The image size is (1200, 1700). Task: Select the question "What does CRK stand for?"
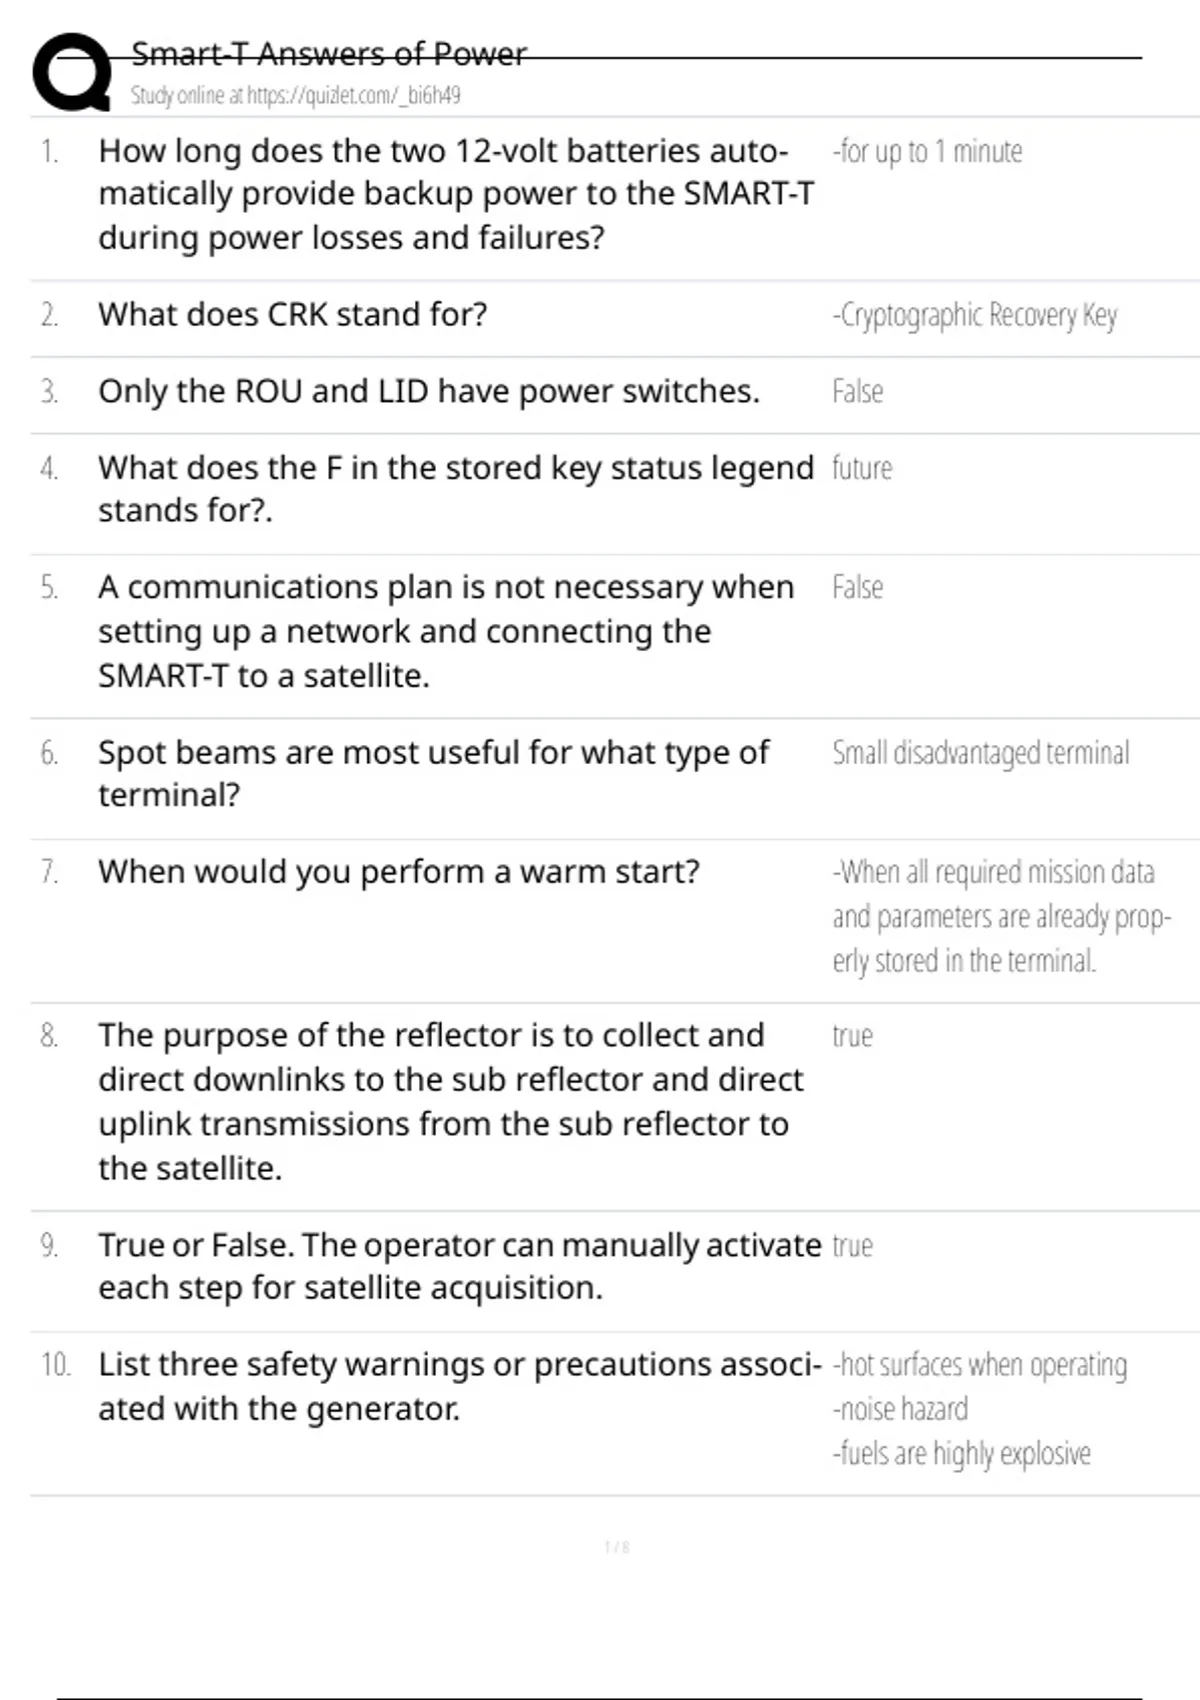coord(292,315)
